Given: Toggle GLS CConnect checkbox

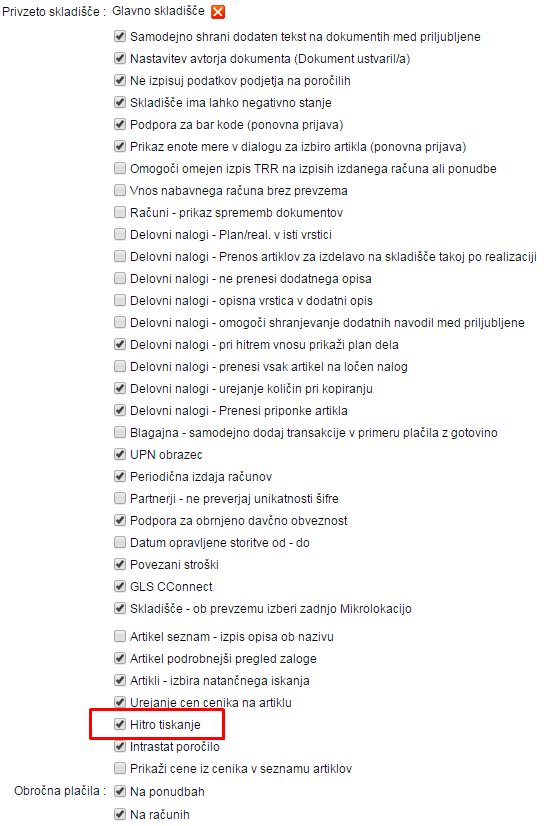Looking at the screenshot, I should coord(120,586).
